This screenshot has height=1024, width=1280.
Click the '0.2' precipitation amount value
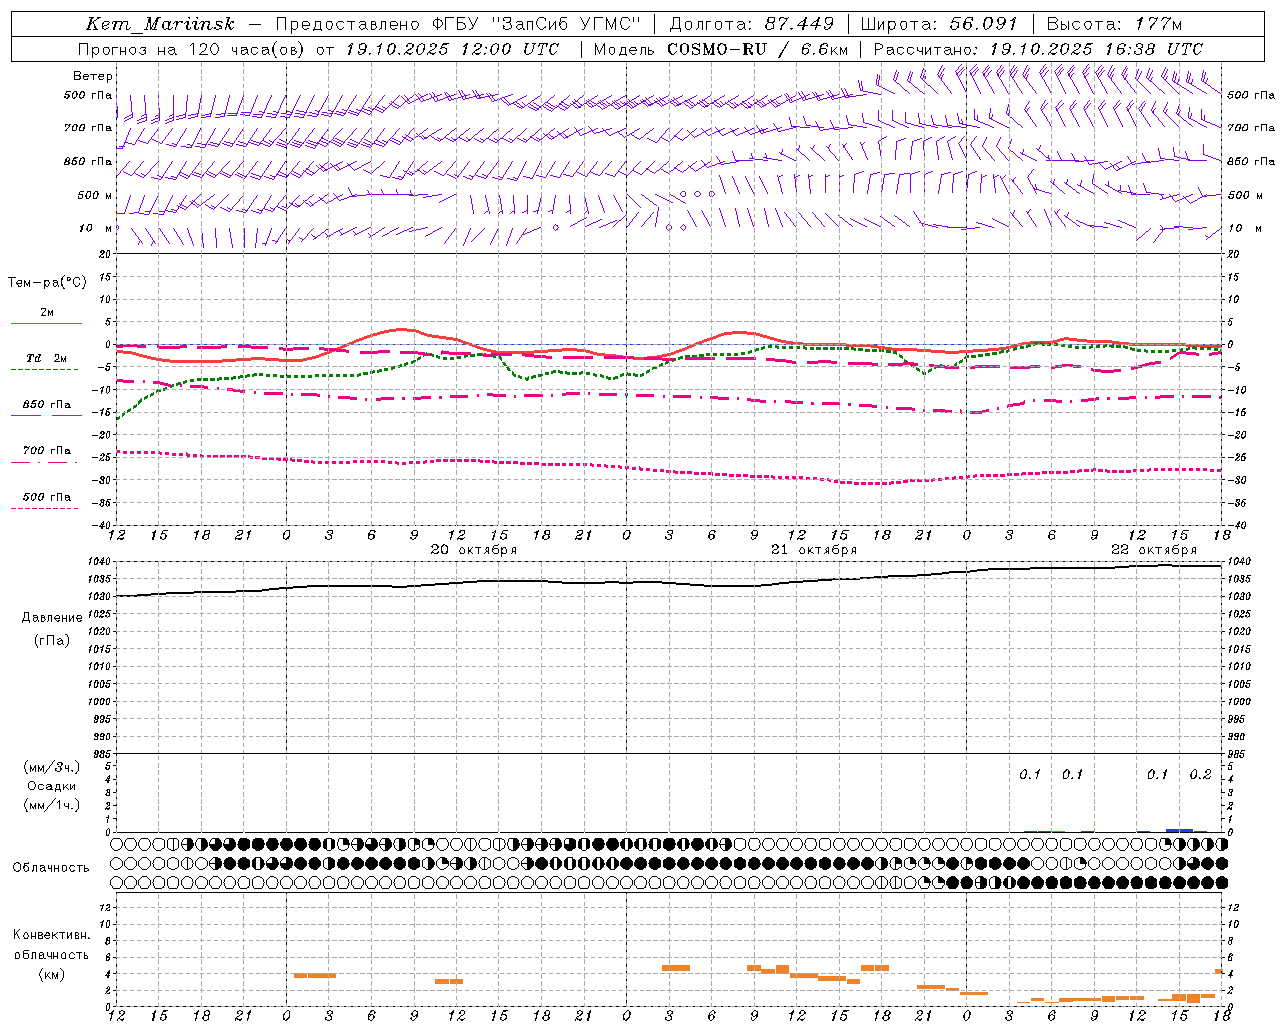(1200, 774)
